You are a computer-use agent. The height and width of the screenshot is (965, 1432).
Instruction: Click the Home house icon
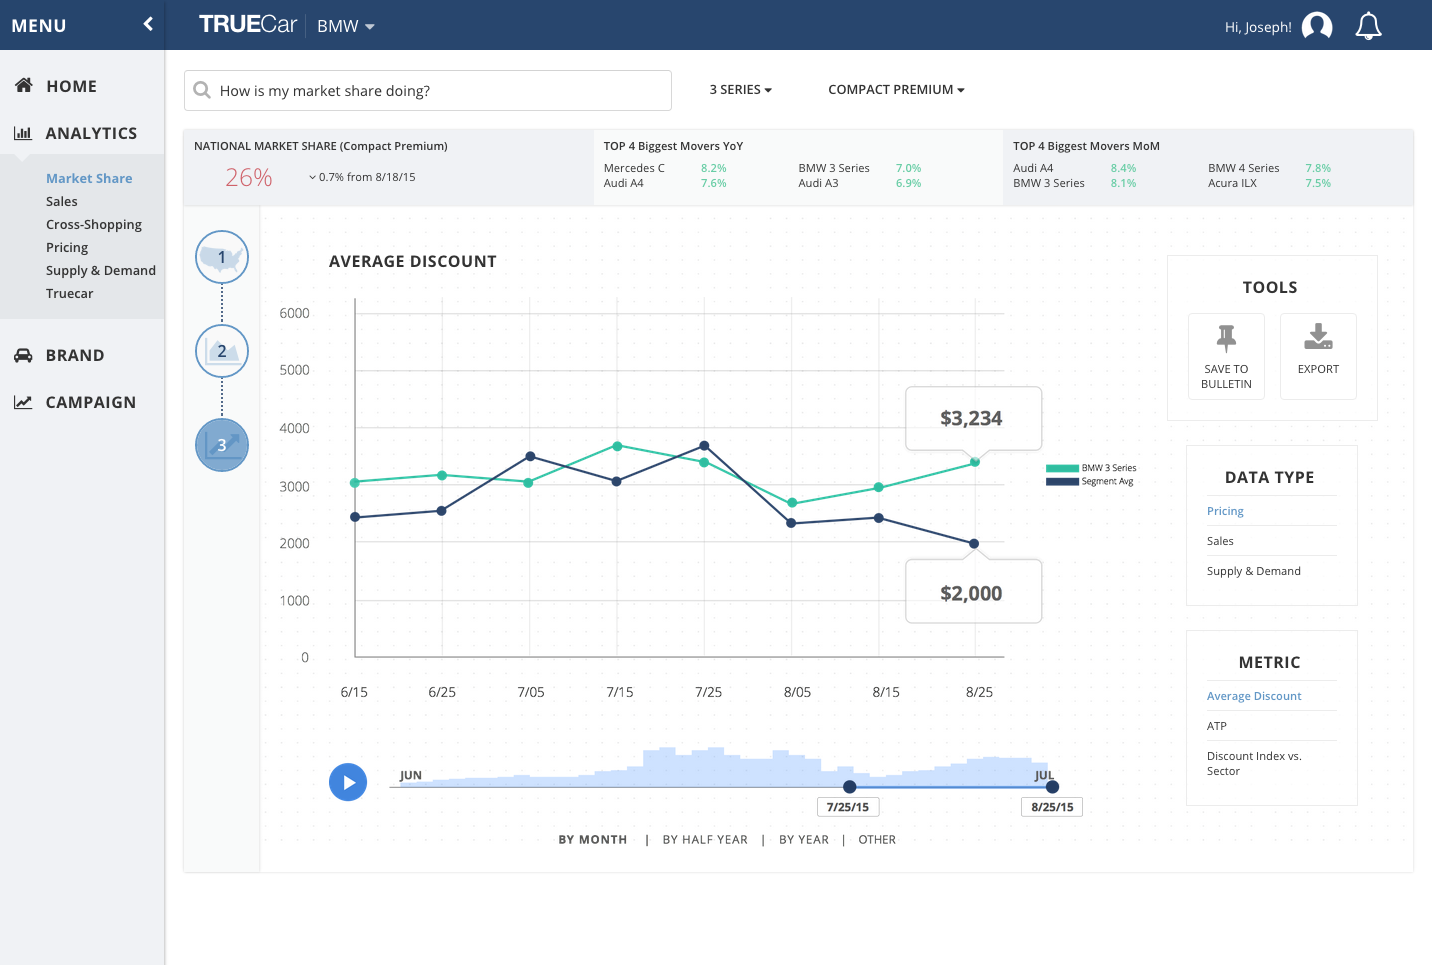click(24, 85)
